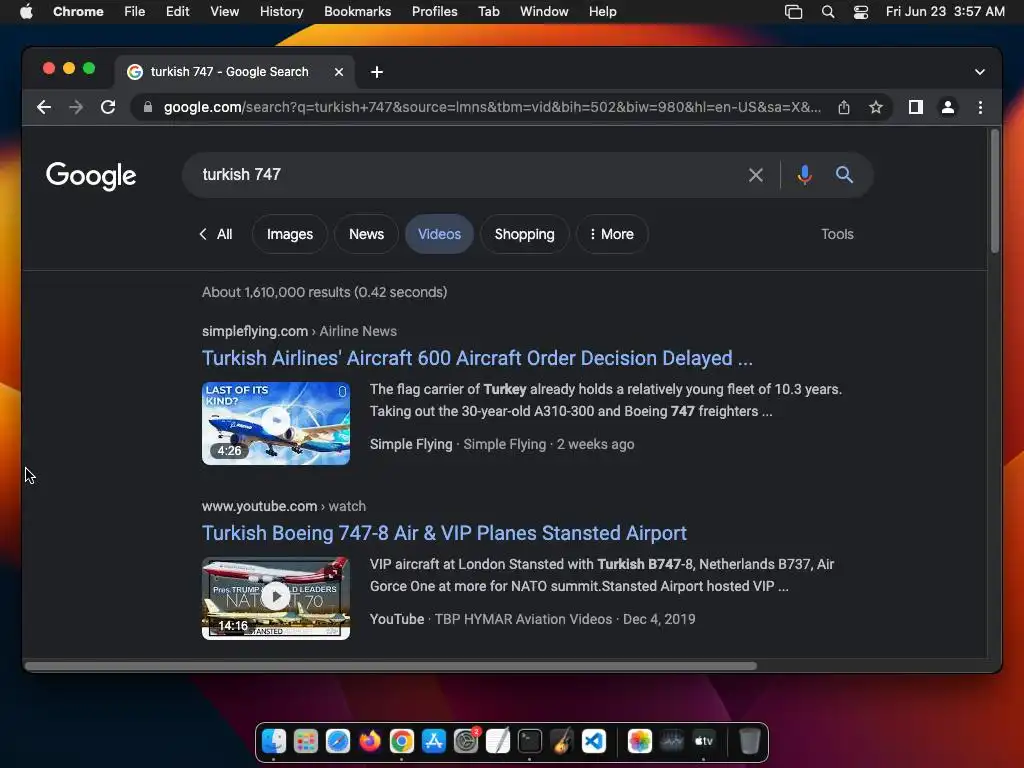Bookmark this page with the star icon

click(876, 107)
